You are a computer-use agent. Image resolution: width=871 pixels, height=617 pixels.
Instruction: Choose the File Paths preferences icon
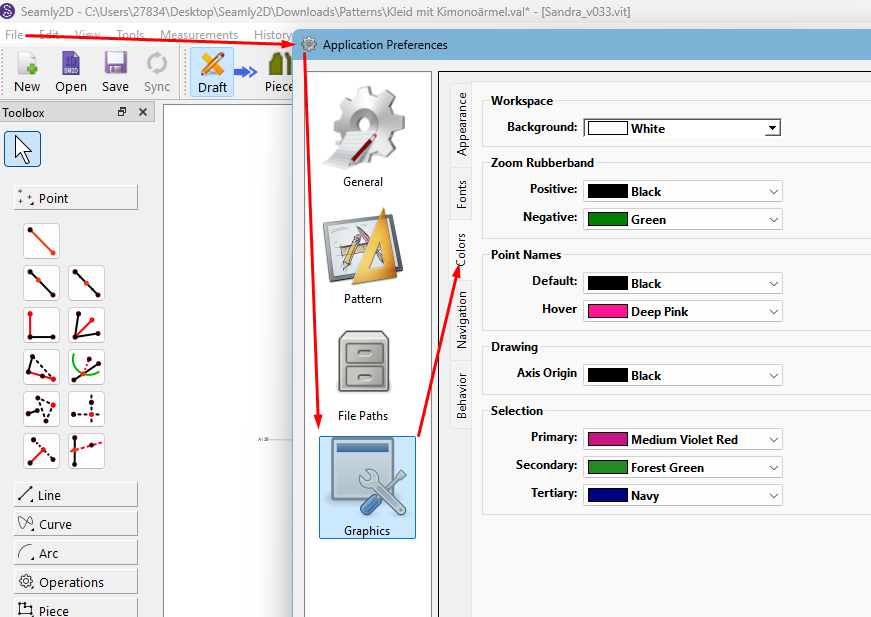363,372
